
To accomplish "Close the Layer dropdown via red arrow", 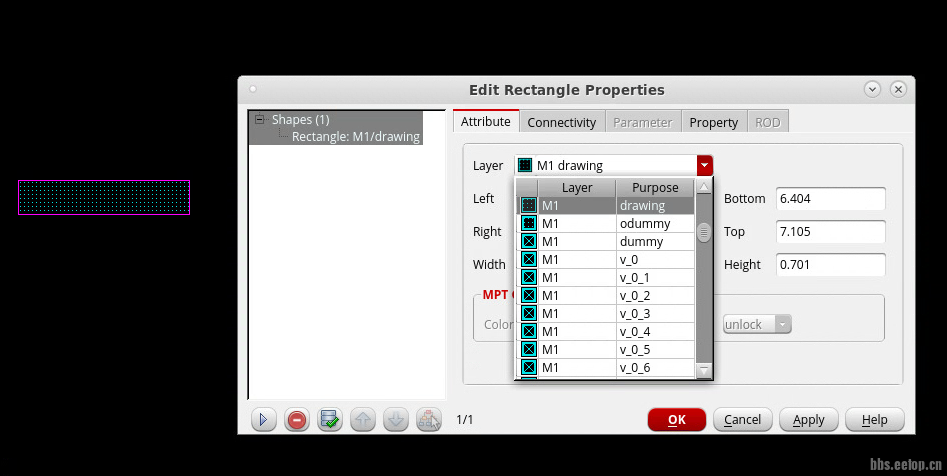I will click(x=705, y=166).
